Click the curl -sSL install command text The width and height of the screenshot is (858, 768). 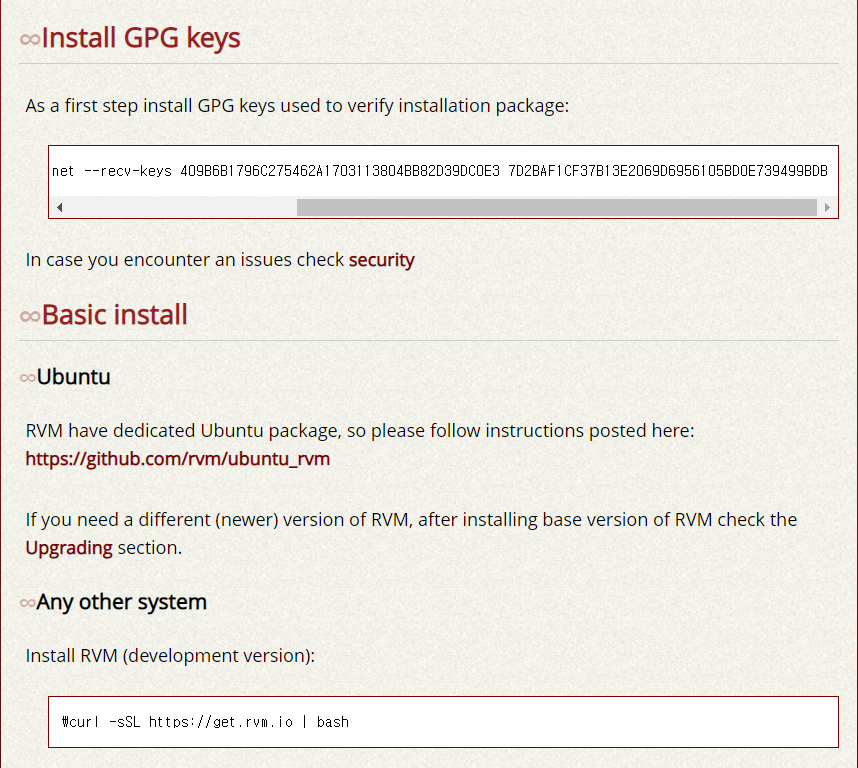click(x=205, y=721)
